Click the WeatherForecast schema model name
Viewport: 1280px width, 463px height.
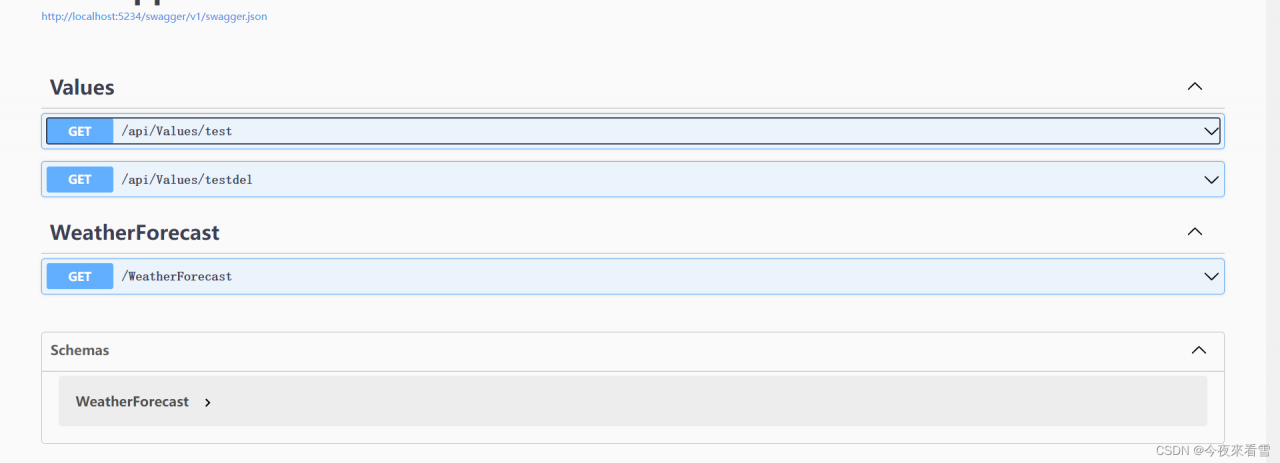click(x=132, y=402)
